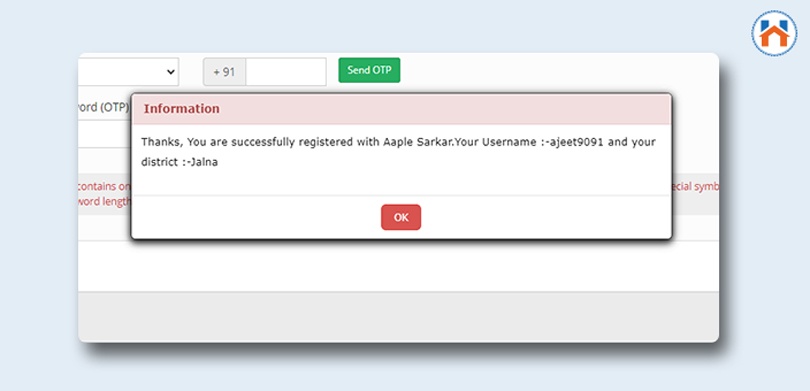
Task: Click the house logo icon
Action: coord(774,33)
